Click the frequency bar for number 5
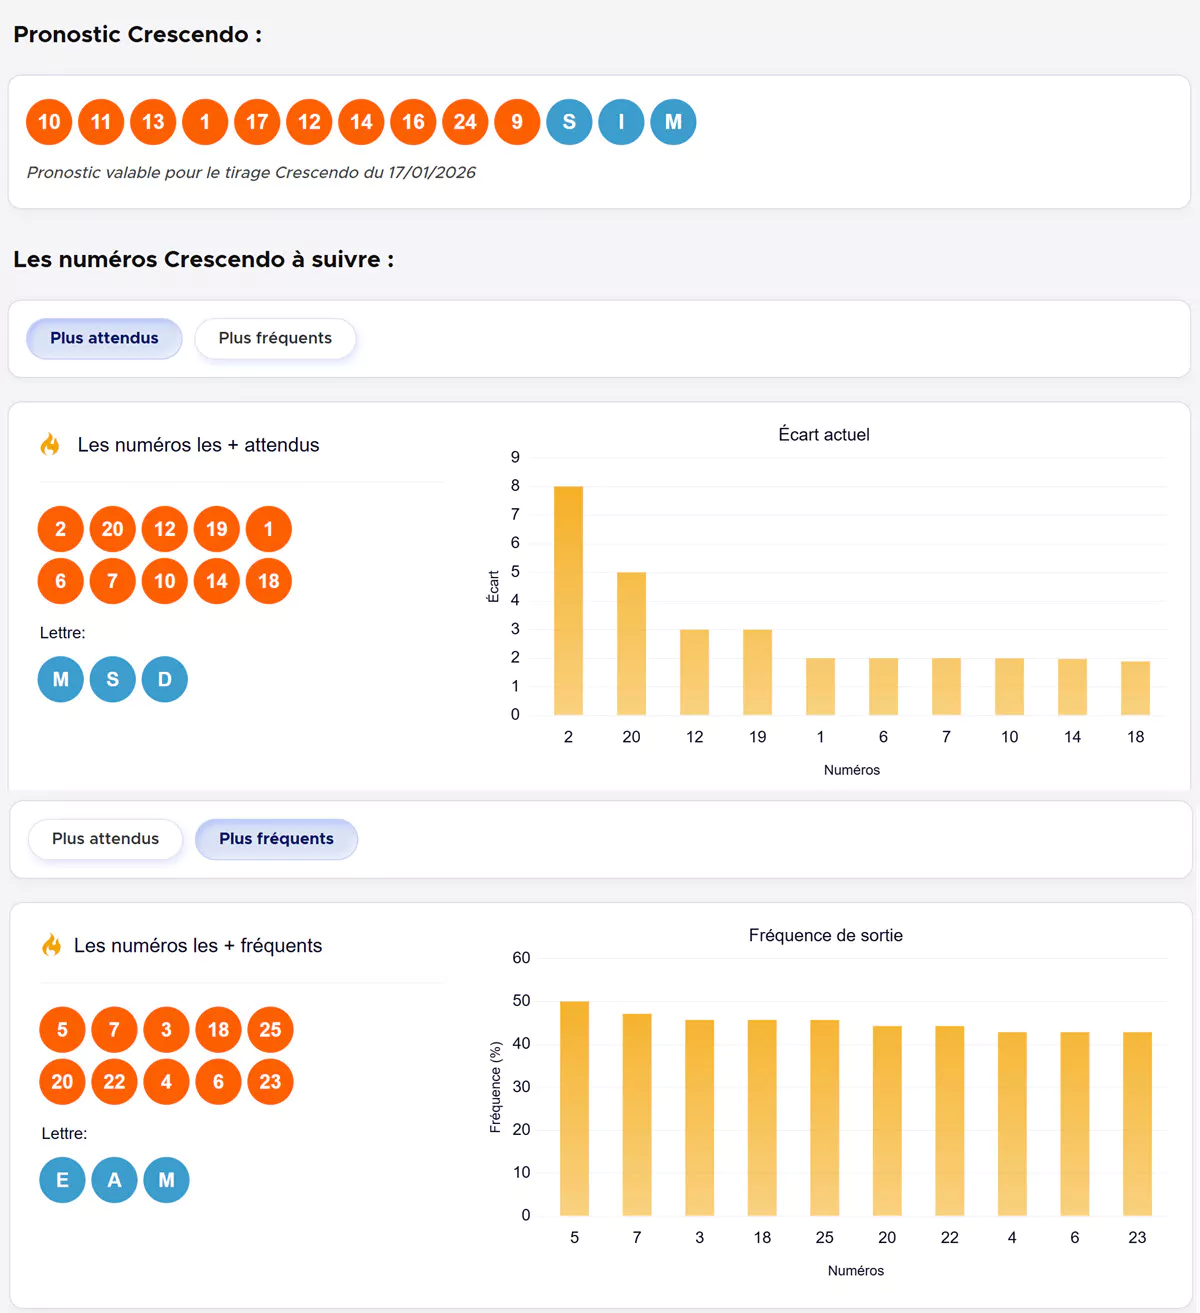This screenshot has width=1200, height=1313. coord(574,1108)
